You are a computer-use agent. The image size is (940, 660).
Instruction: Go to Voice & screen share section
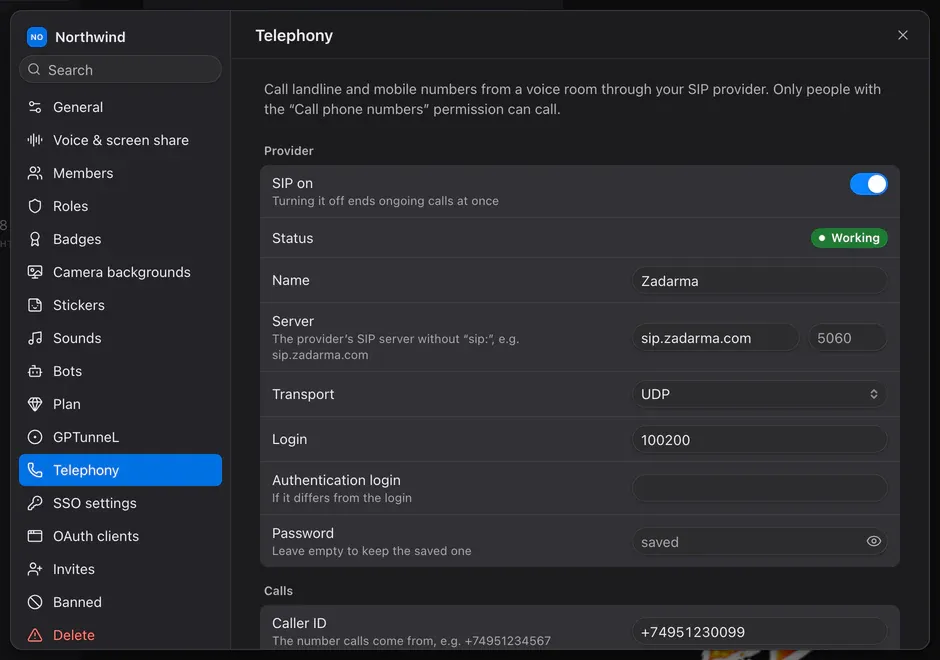coord(120,140)
